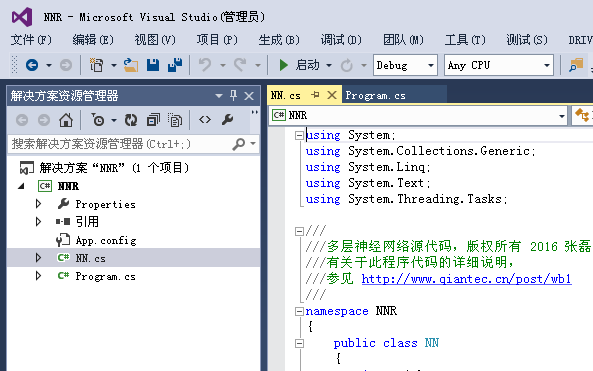The image size is (593, 371).
Task: Click the Visual Studio logo icon
Action: [x=22, y=17]
